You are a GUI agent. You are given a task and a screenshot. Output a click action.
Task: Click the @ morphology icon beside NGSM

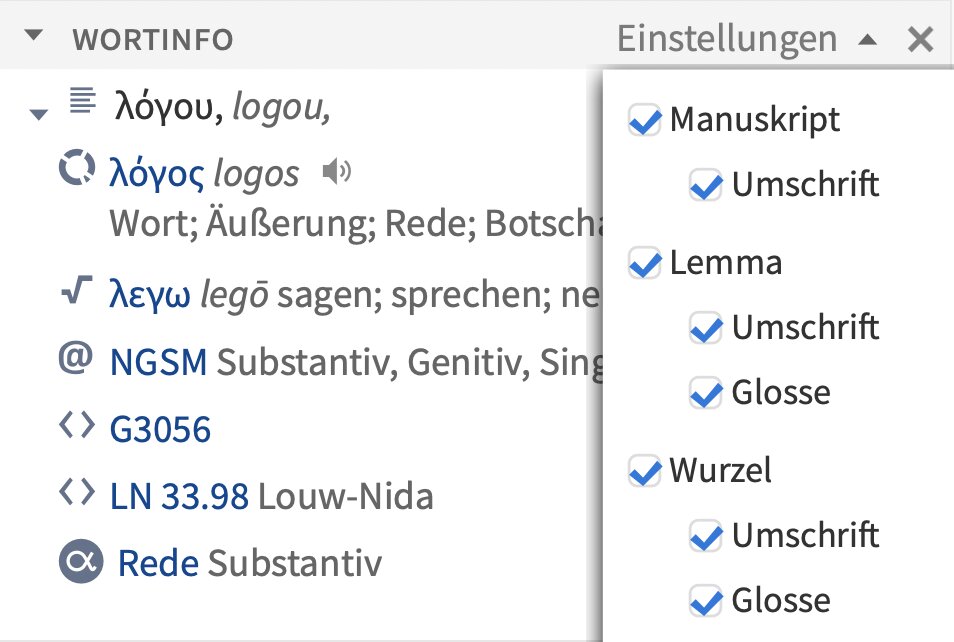(76, 357)
